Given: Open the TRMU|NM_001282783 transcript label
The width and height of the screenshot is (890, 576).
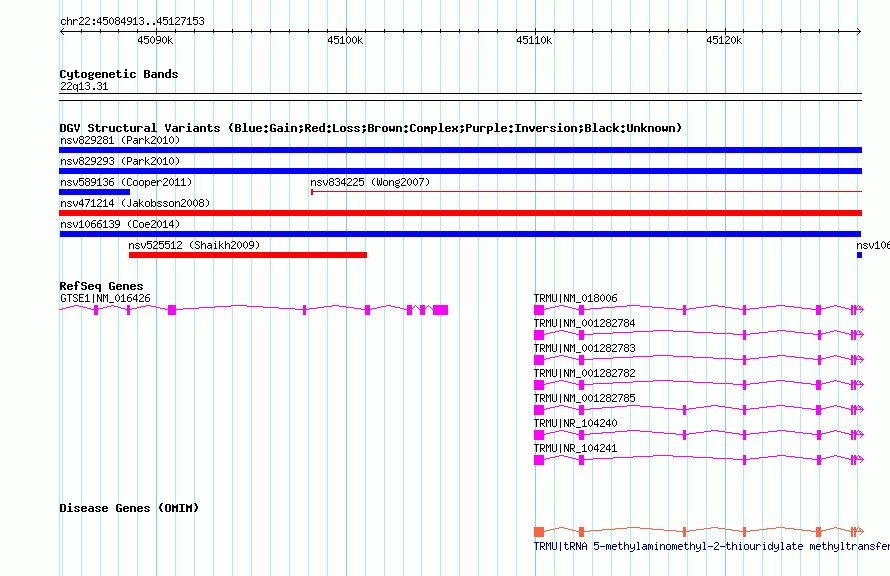Looking at the screenshot, I should [585, 348].
